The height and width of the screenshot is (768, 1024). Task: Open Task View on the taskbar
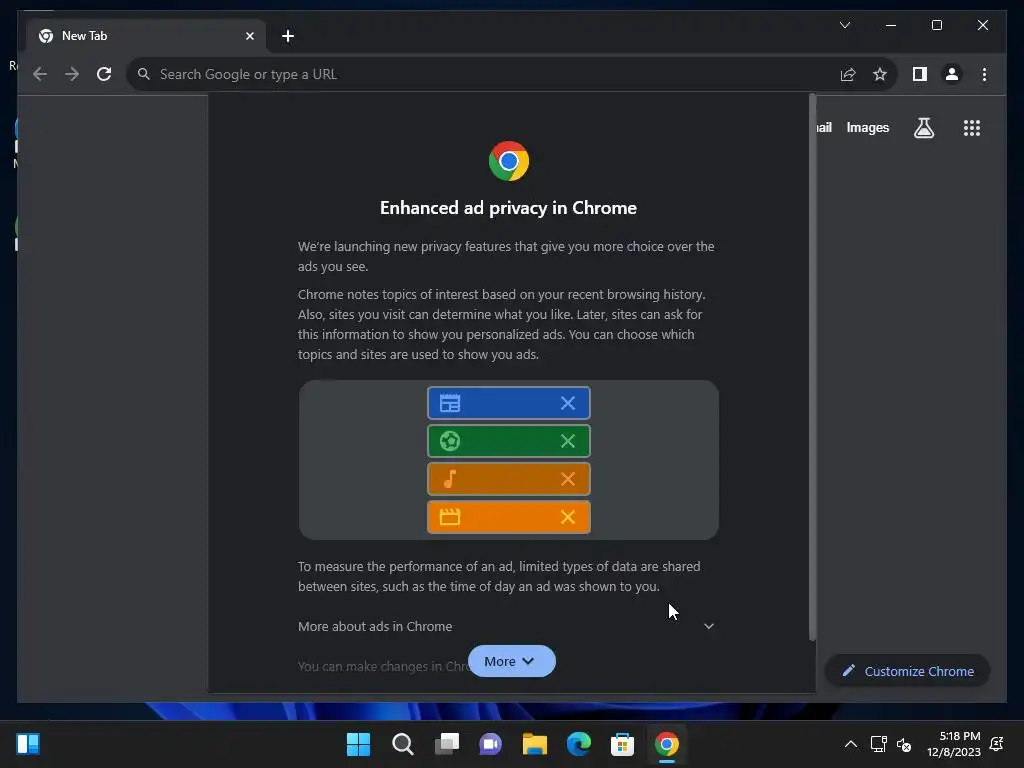click(x=447, y=744)
